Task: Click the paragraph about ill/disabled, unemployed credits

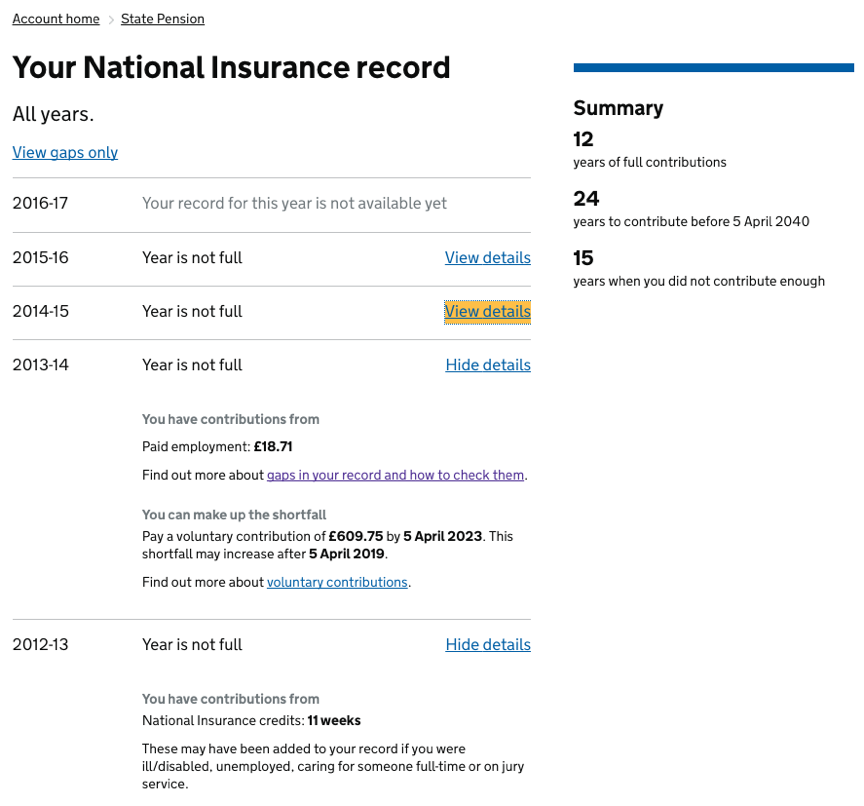Action: [333, 767]
